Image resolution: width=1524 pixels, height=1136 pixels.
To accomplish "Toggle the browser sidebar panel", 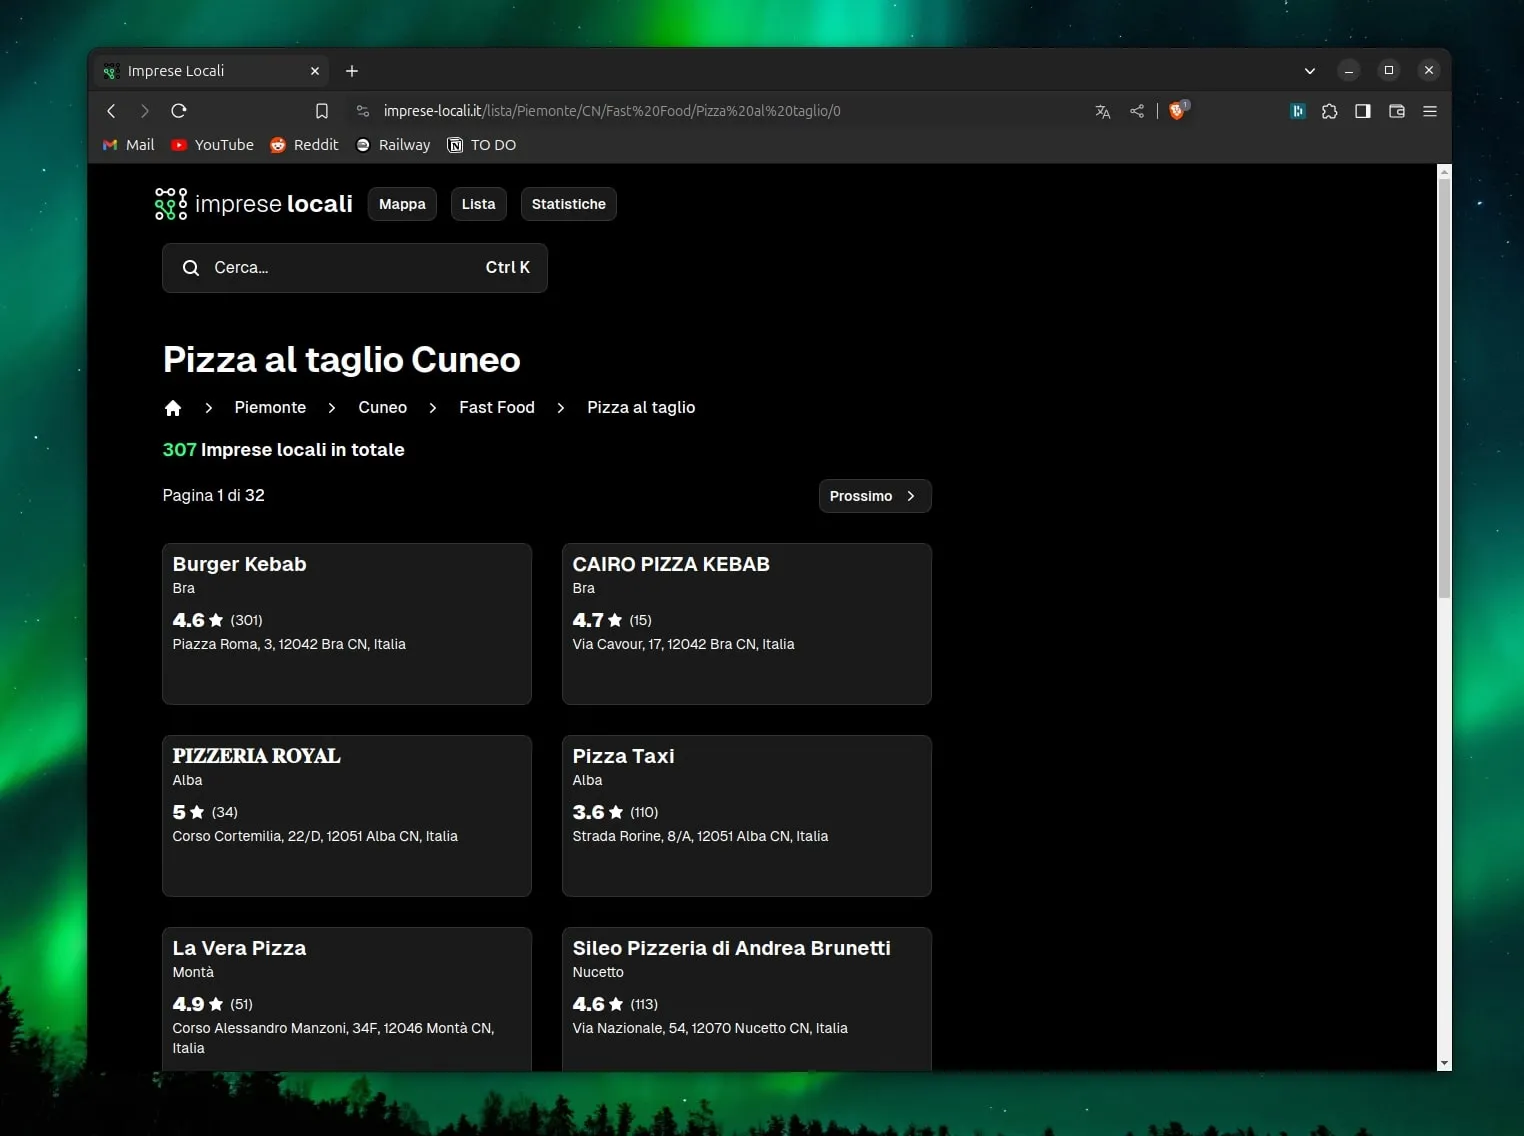I will [x=1362, y=111].
